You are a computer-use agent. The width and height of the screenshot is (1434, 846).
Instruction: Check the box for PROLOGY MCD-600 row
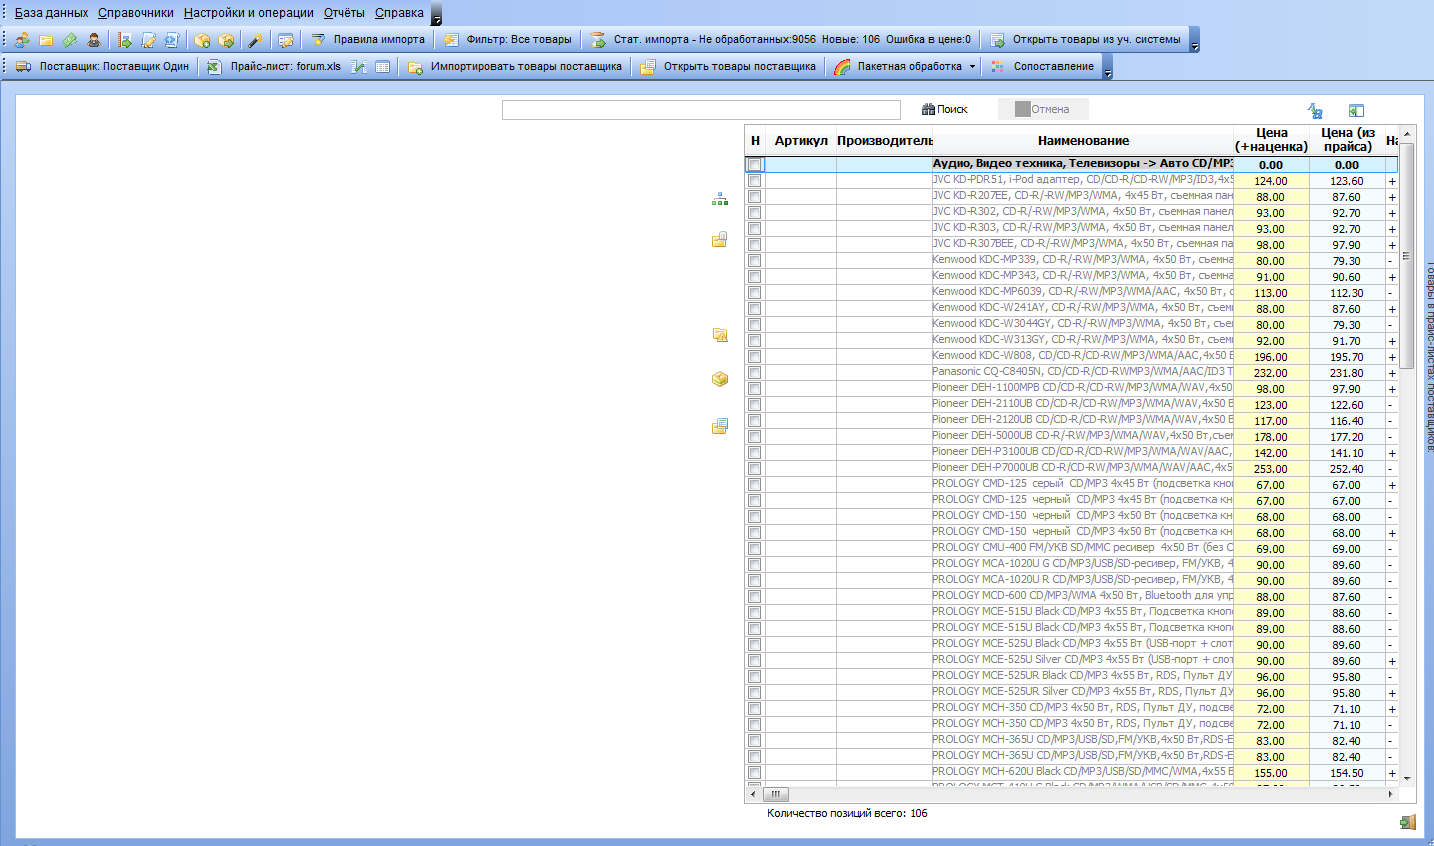click(755, 597)
